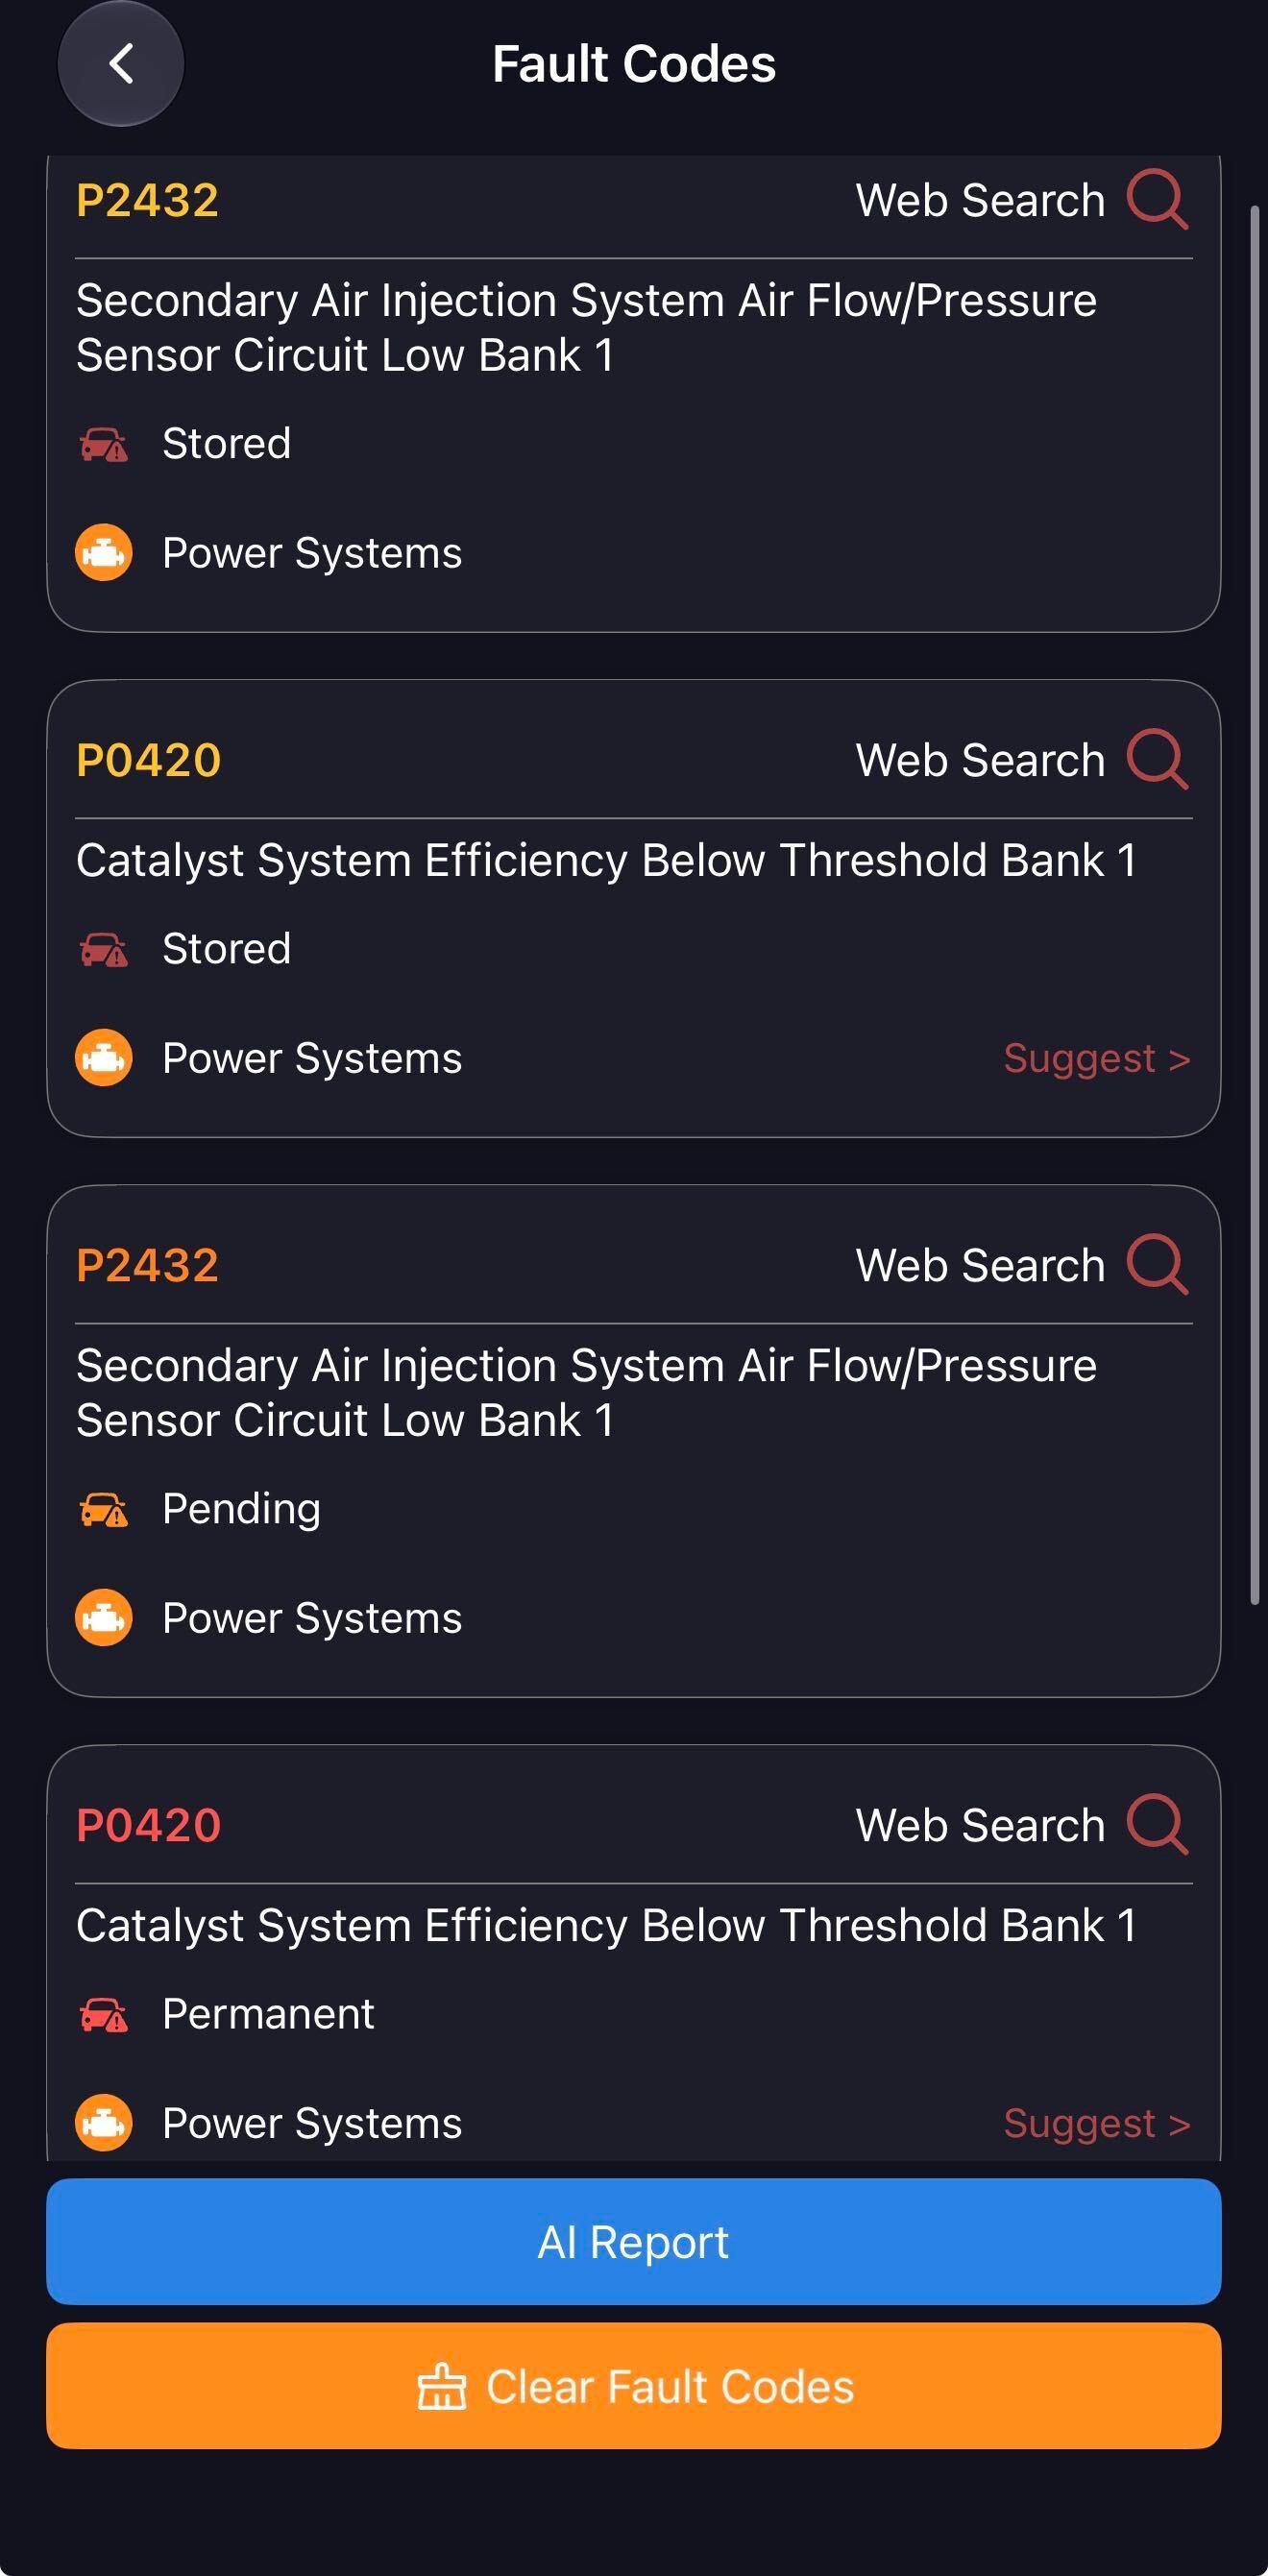This screenshot has width=1268, height=2576.
Task: Tap the Pending car warning icon
Action: point(104,1509)
